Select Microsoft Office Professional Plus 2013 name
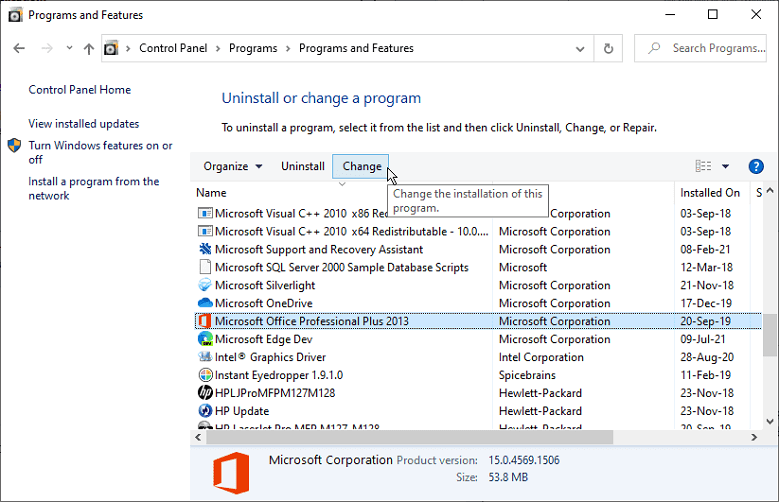Image resolution: width=779 pixels, height=502 pixels. click(312, 321)
